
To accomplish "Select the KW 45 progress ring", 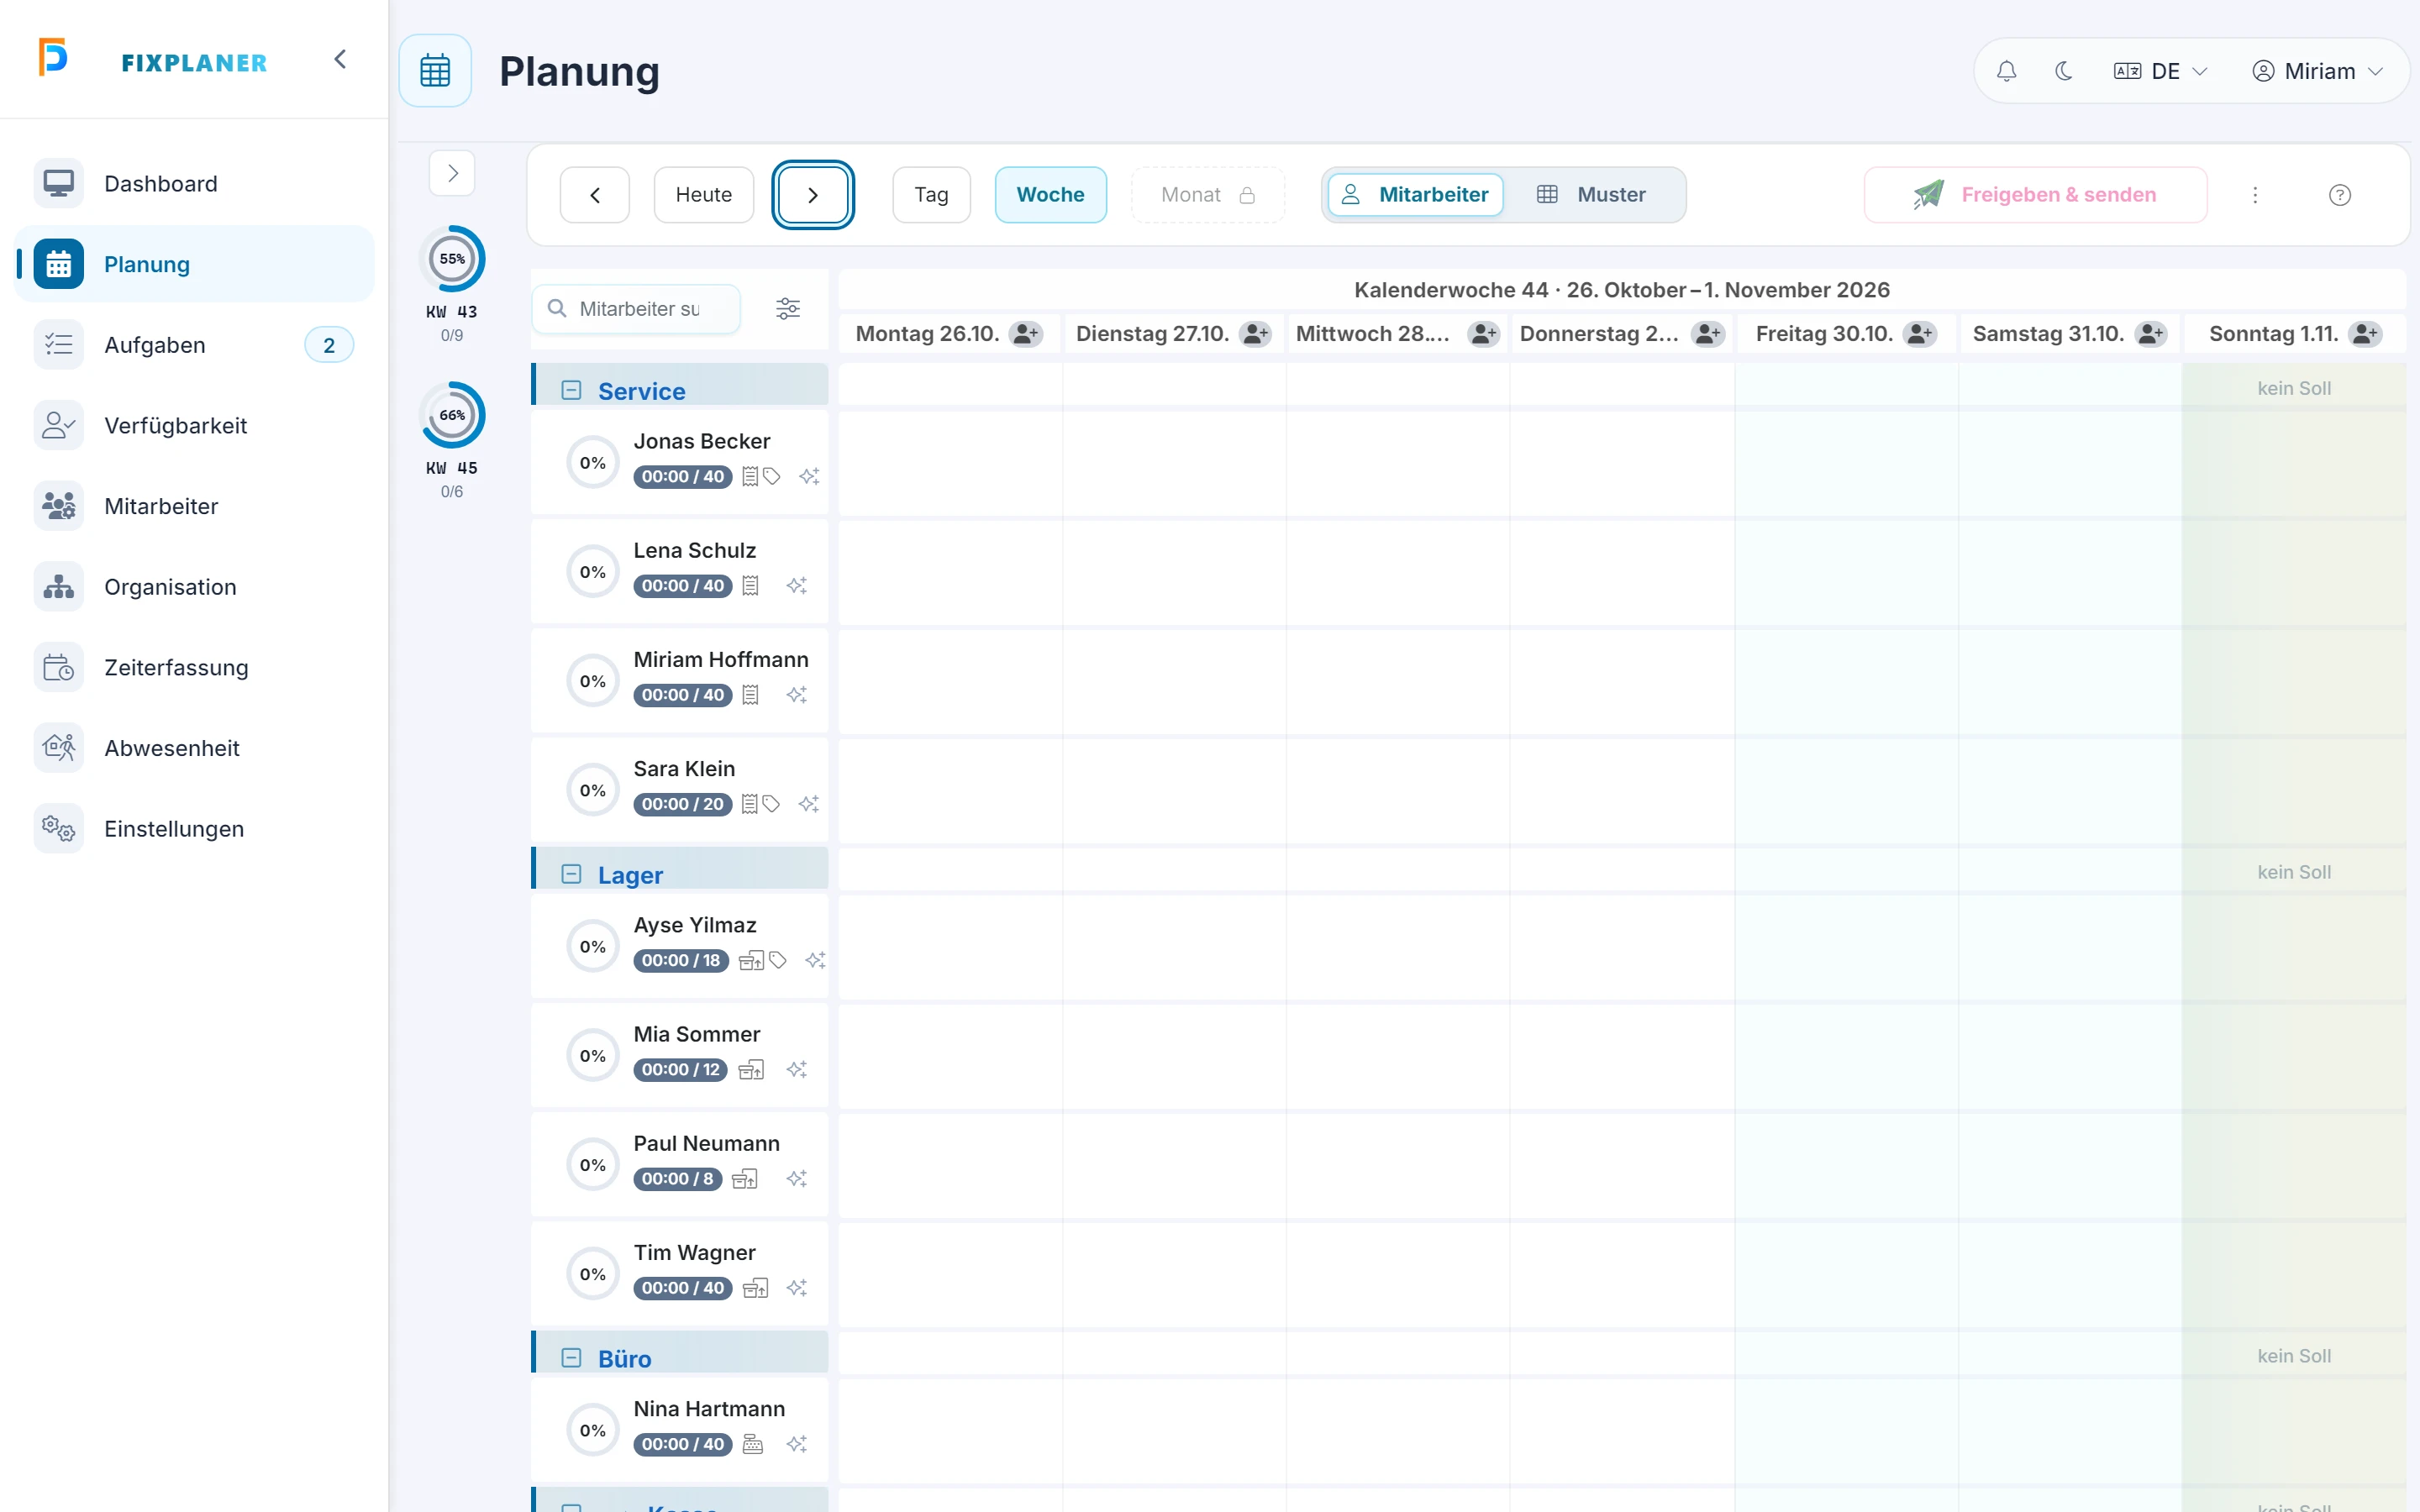I will [x=452, y=415].
